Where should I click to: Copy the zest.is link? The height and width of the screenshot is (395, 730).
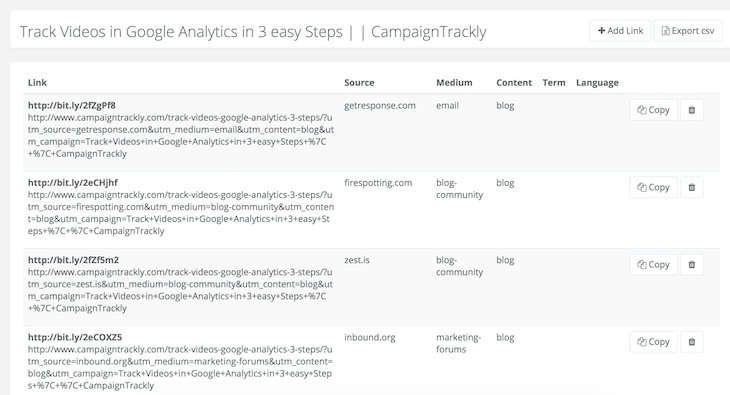click(x=653, y=265)
